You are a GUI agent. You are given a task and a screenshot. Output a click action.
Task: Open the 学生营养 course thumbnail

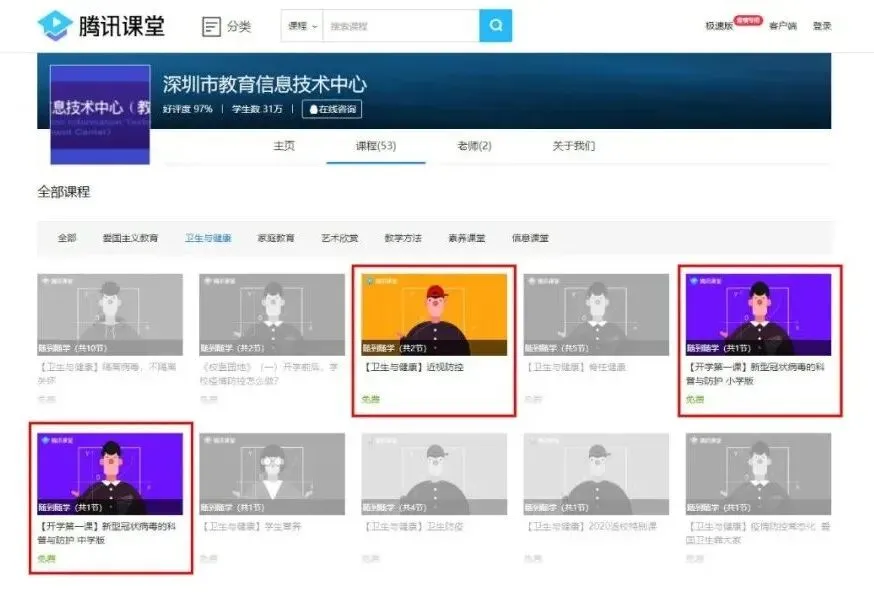[x=272, y=474]
